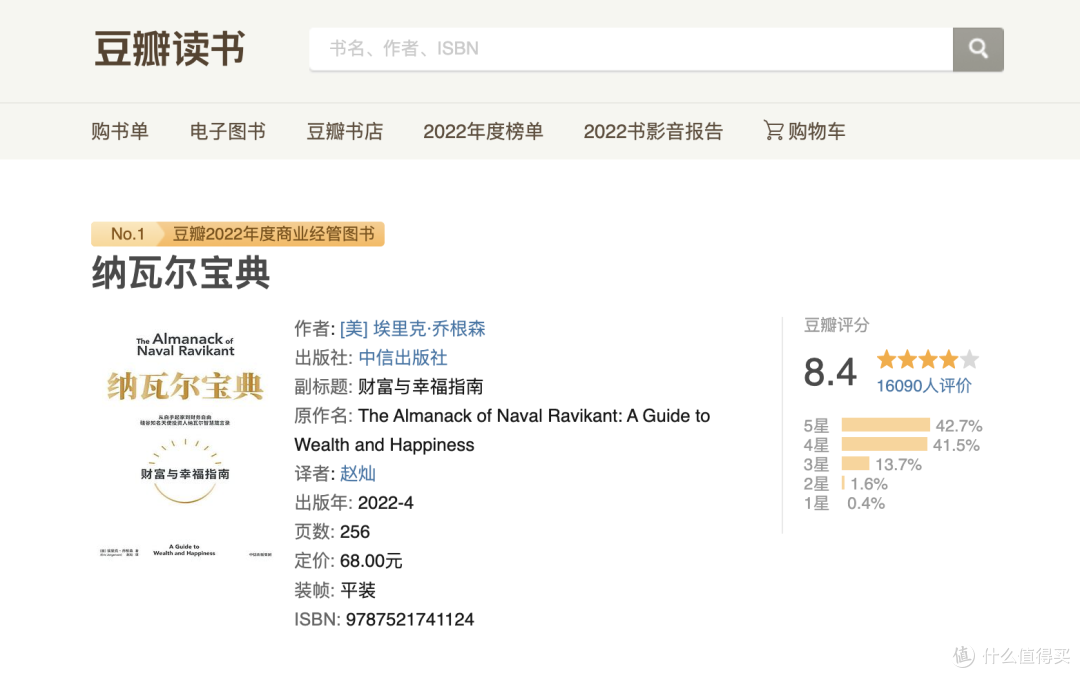Screen dimensions: 1080x678
Task: Go to 电子图书 section
Action: coord(227,131)
